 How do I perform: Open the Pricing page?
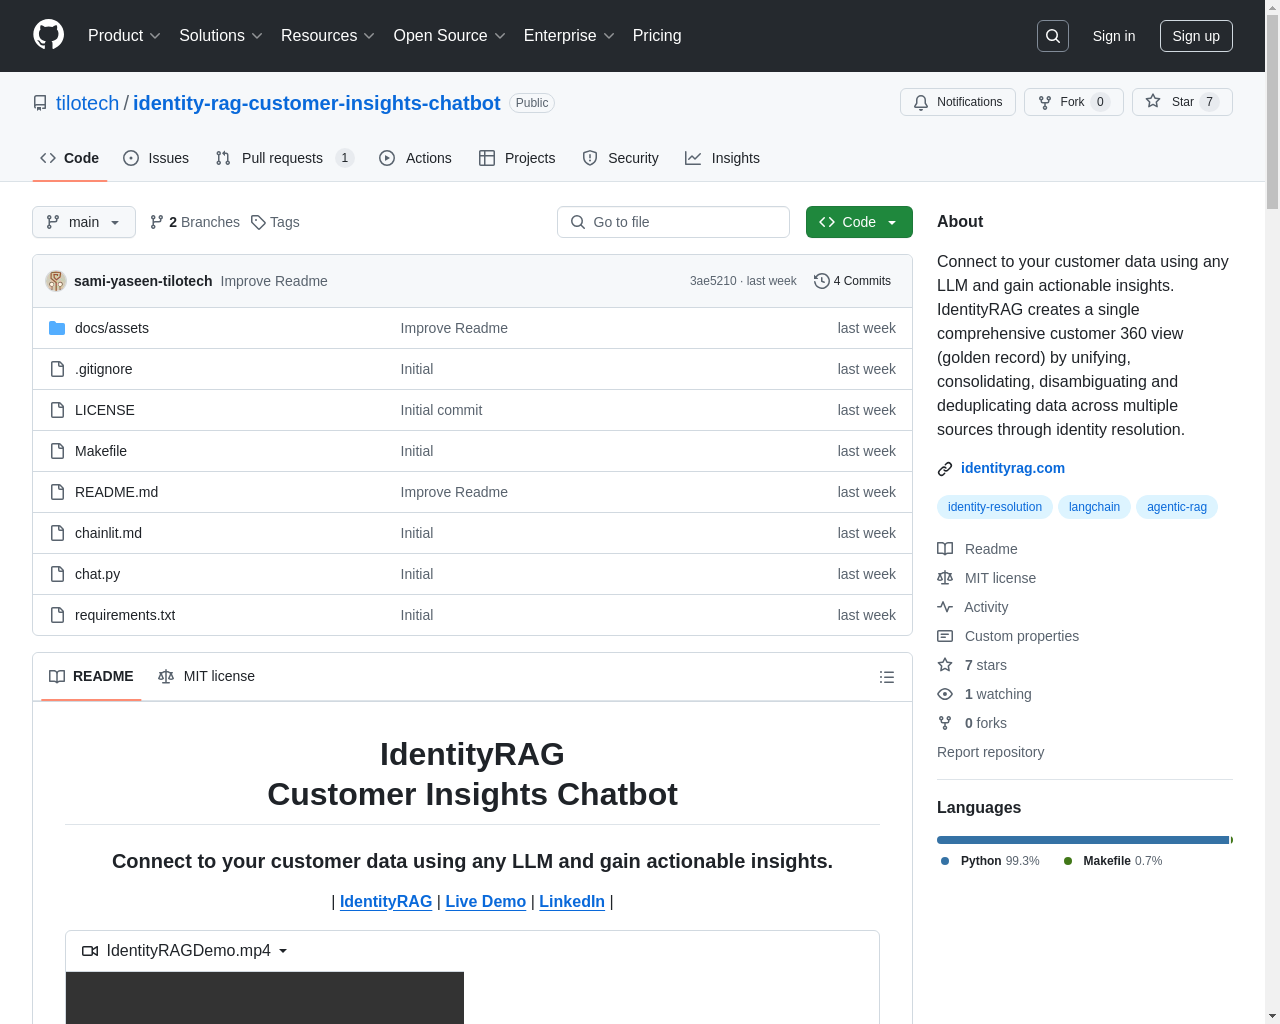657,36
